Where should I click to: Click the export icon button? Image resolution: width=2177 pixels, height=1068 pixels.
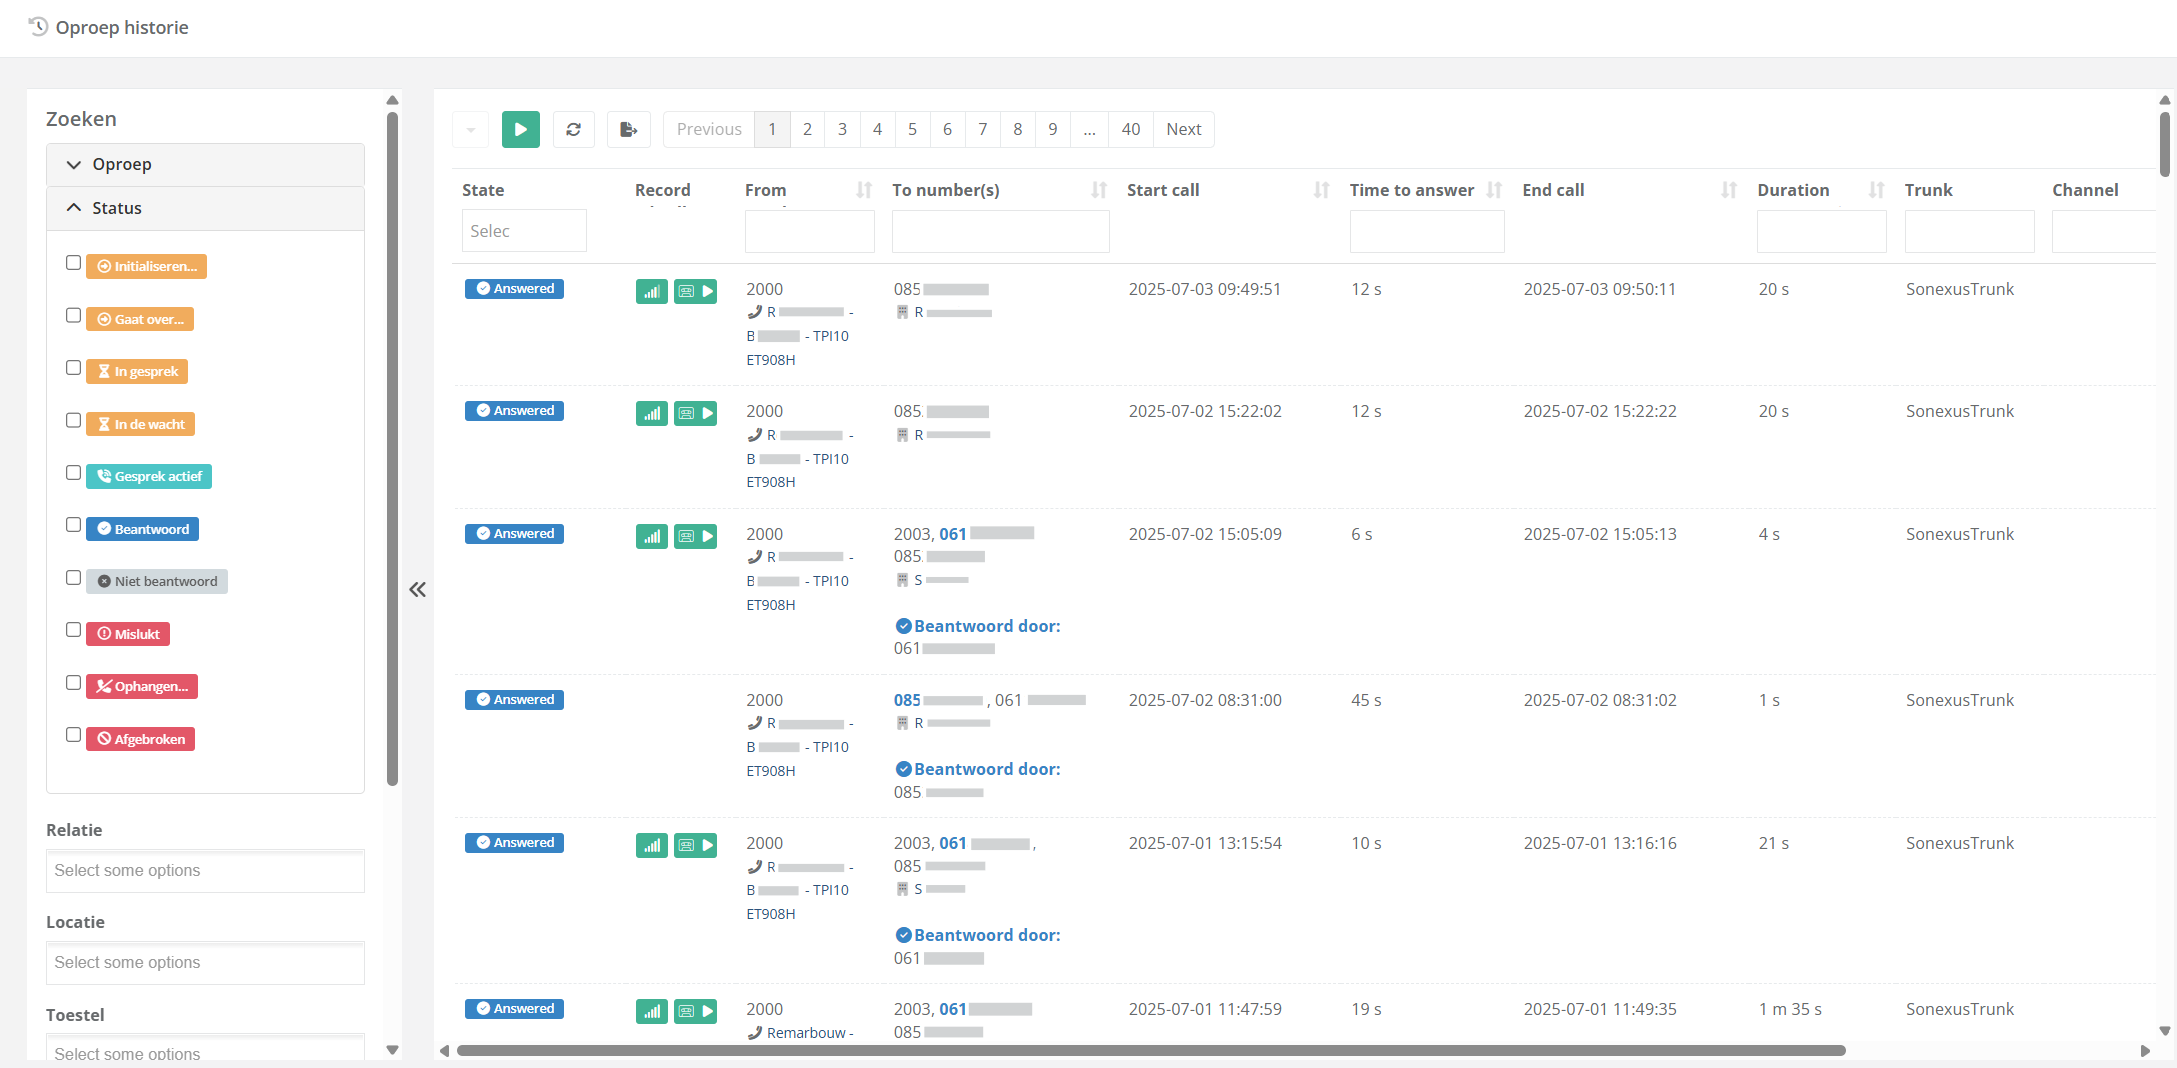point(628,129)
